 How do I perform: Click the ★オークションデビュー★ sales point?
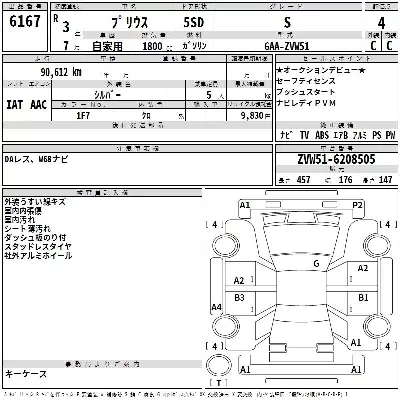tap(321, 70)
